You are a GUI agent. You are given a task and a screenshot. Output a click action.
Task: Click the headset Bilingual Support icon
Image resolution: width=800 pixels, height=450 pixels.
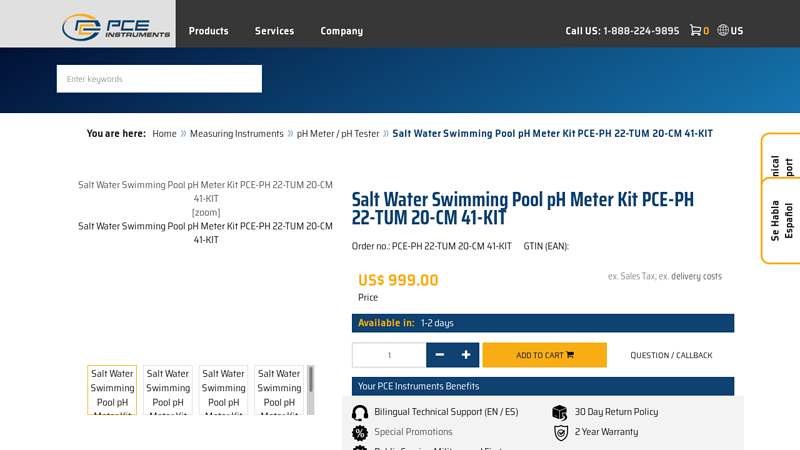click(x=360, y=412)
